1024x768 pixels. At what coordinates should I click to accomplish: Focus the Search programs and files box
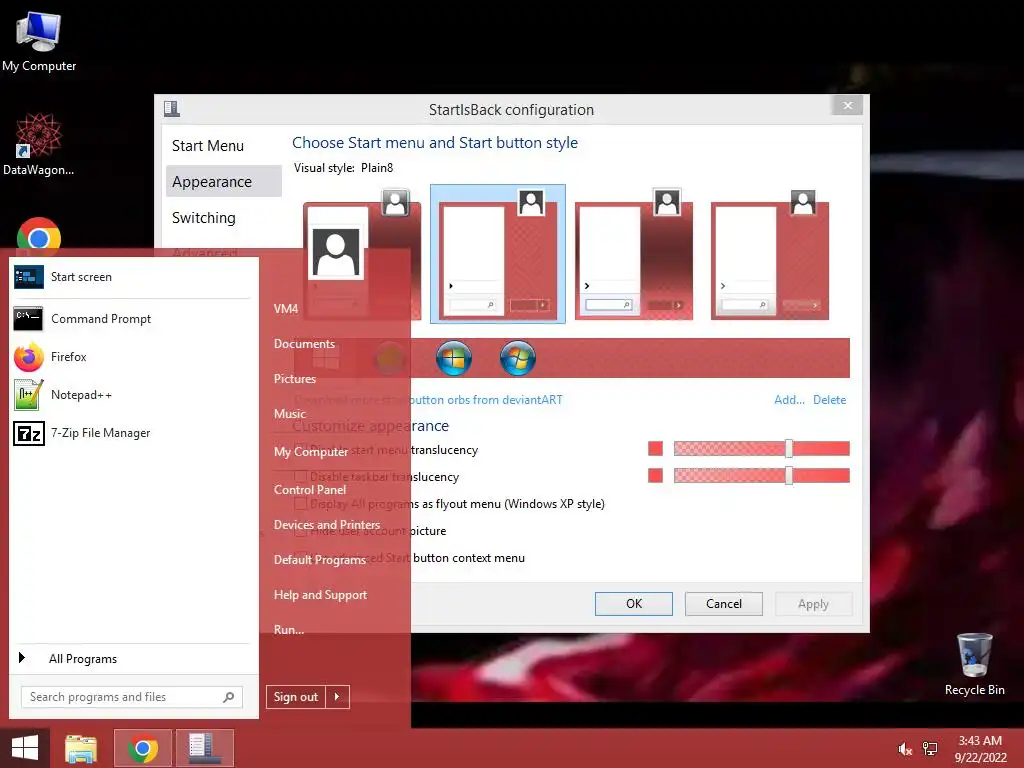tap(131, 697)
